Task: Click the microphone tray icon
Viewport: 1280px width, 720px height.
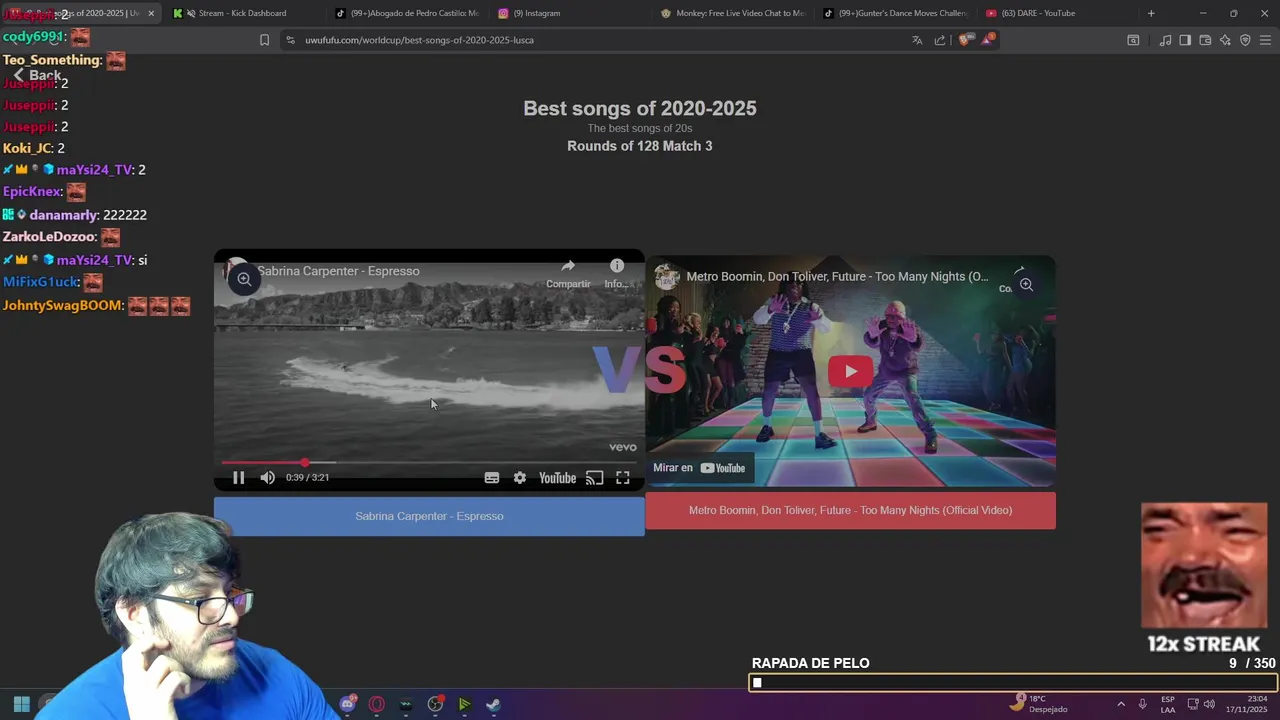Action: 1143,704
